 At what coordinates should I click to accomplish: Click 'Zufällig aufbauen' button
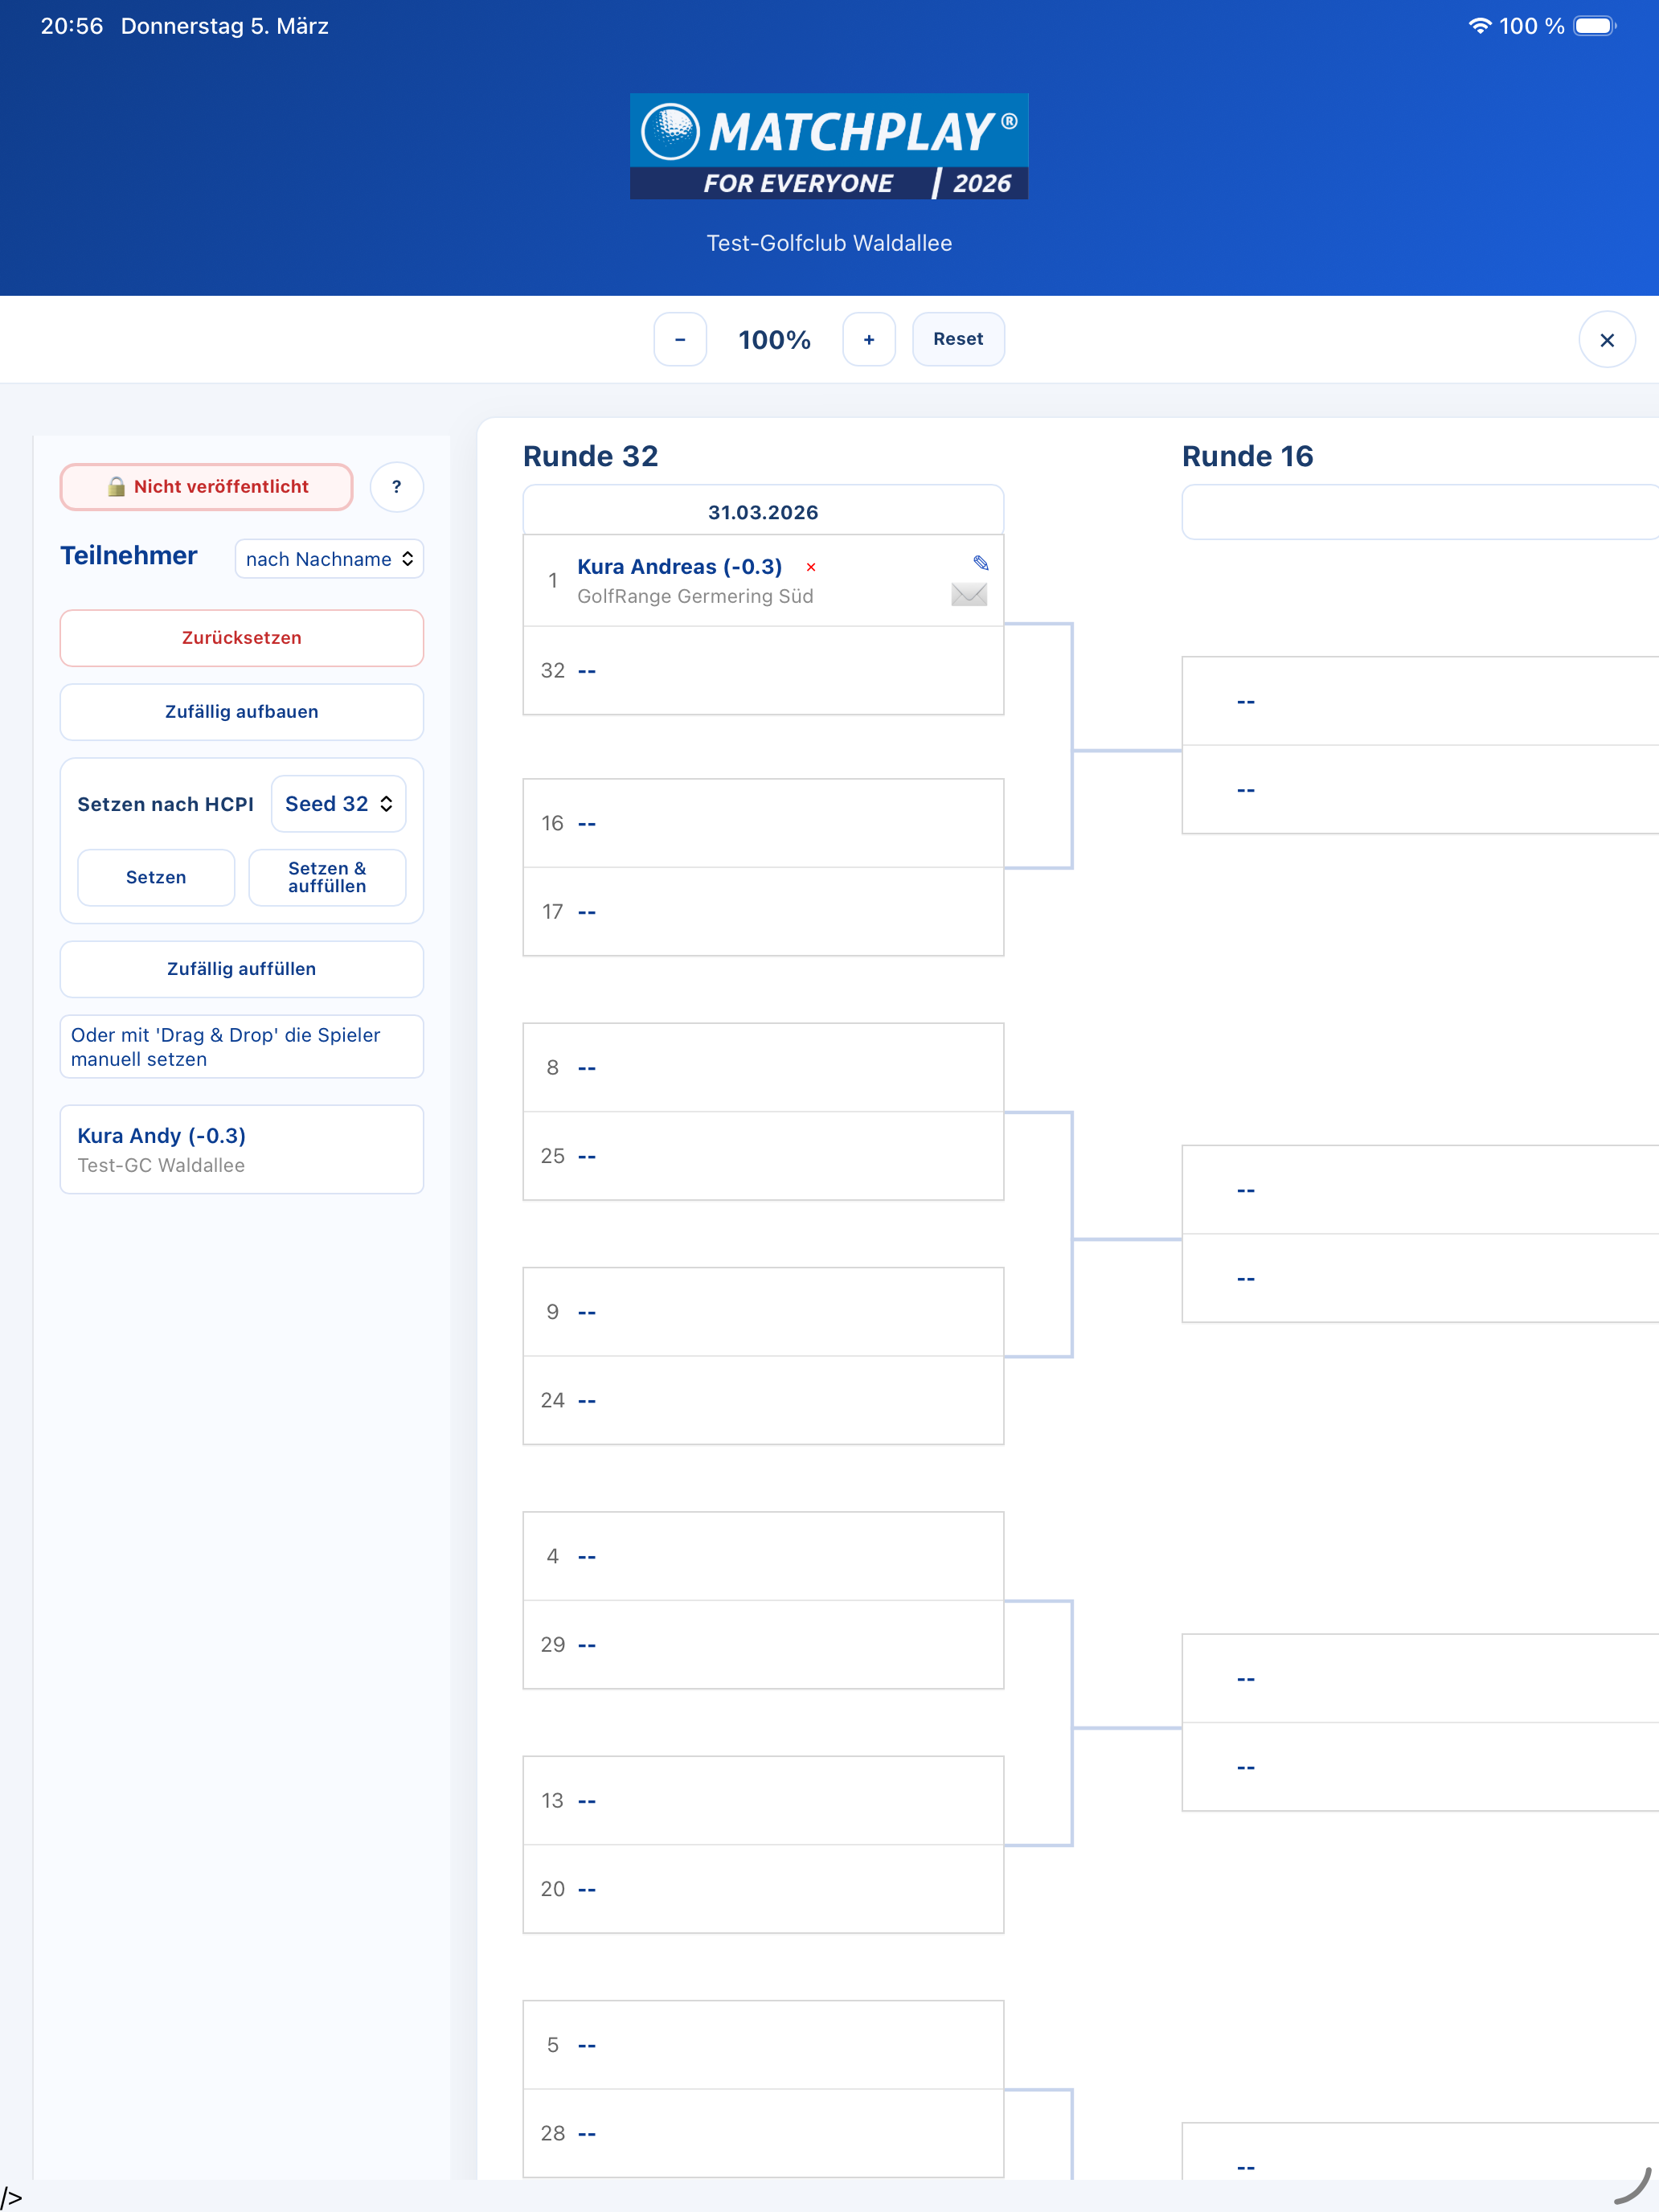click(242, 712)
